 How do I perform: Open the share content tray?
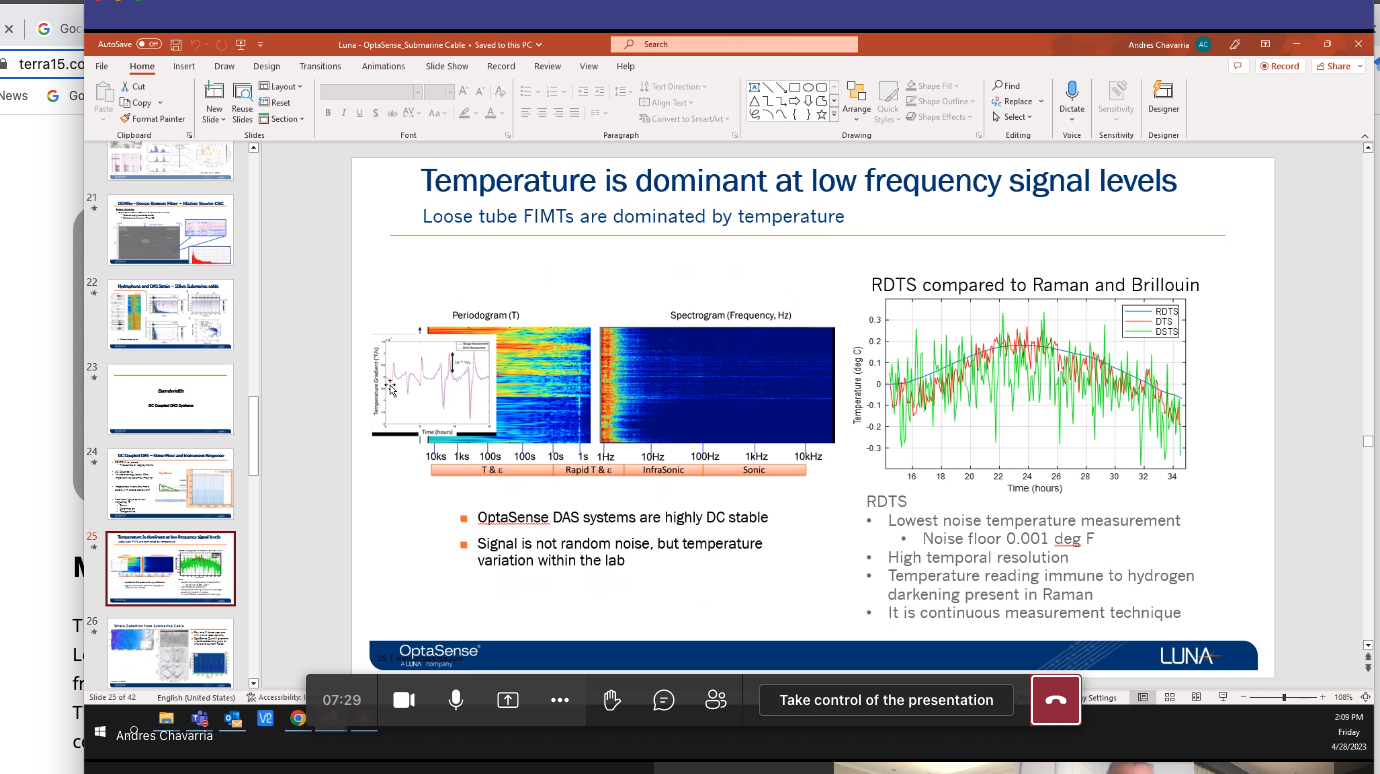click(x=508, y=700)
